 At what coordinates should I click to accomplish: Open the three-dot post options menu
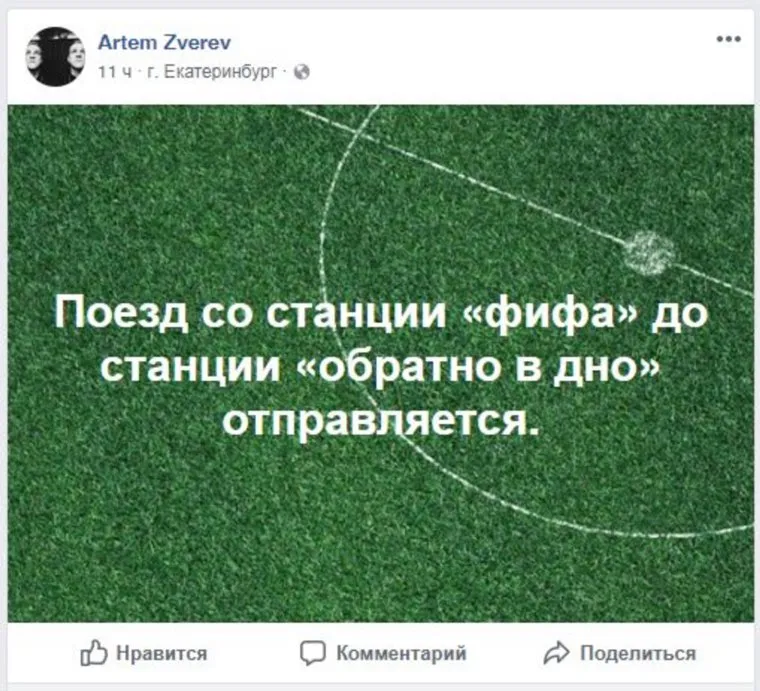[x=728, y=39]
